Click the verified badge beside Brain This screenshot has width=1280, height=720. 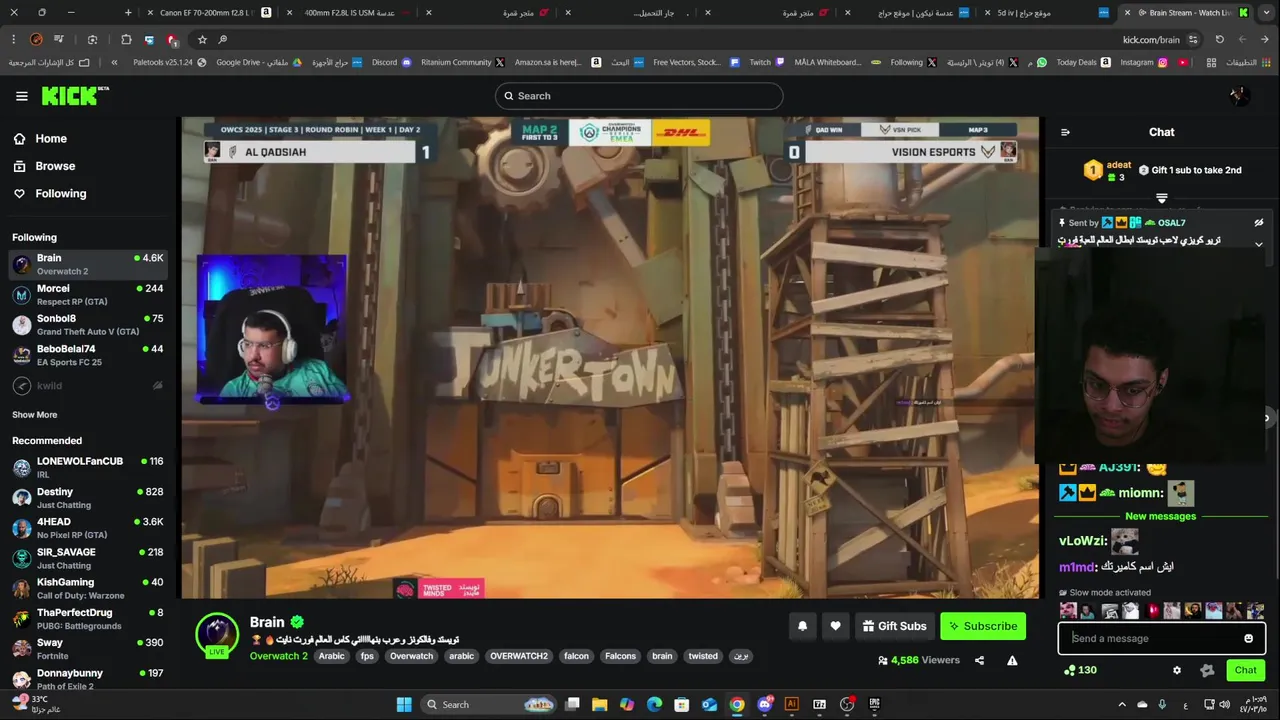coord(297,622)
